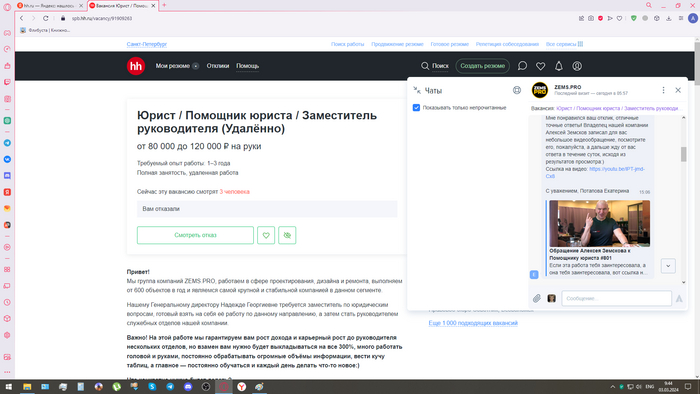Viewport: 700px width, 394px height.
Task: Open hh.ru notifications bell
Action: [558, 66]
